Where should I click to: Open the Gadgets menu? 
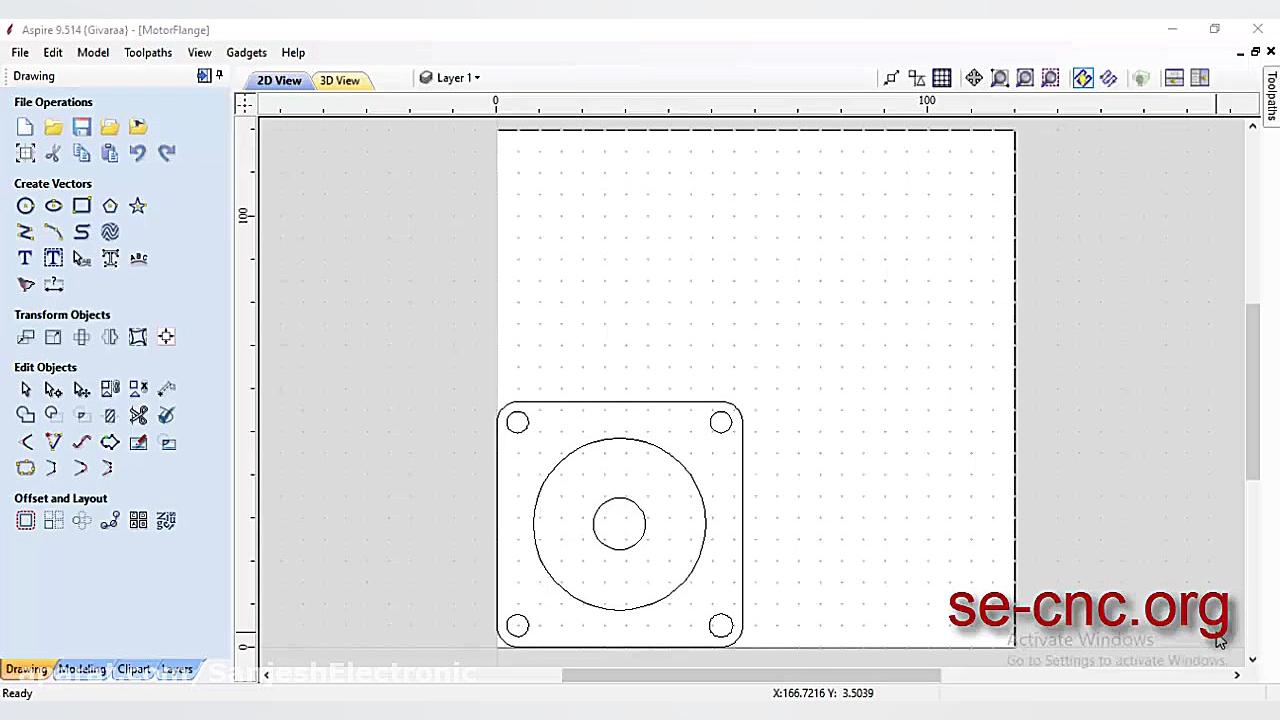click(246, 53)
